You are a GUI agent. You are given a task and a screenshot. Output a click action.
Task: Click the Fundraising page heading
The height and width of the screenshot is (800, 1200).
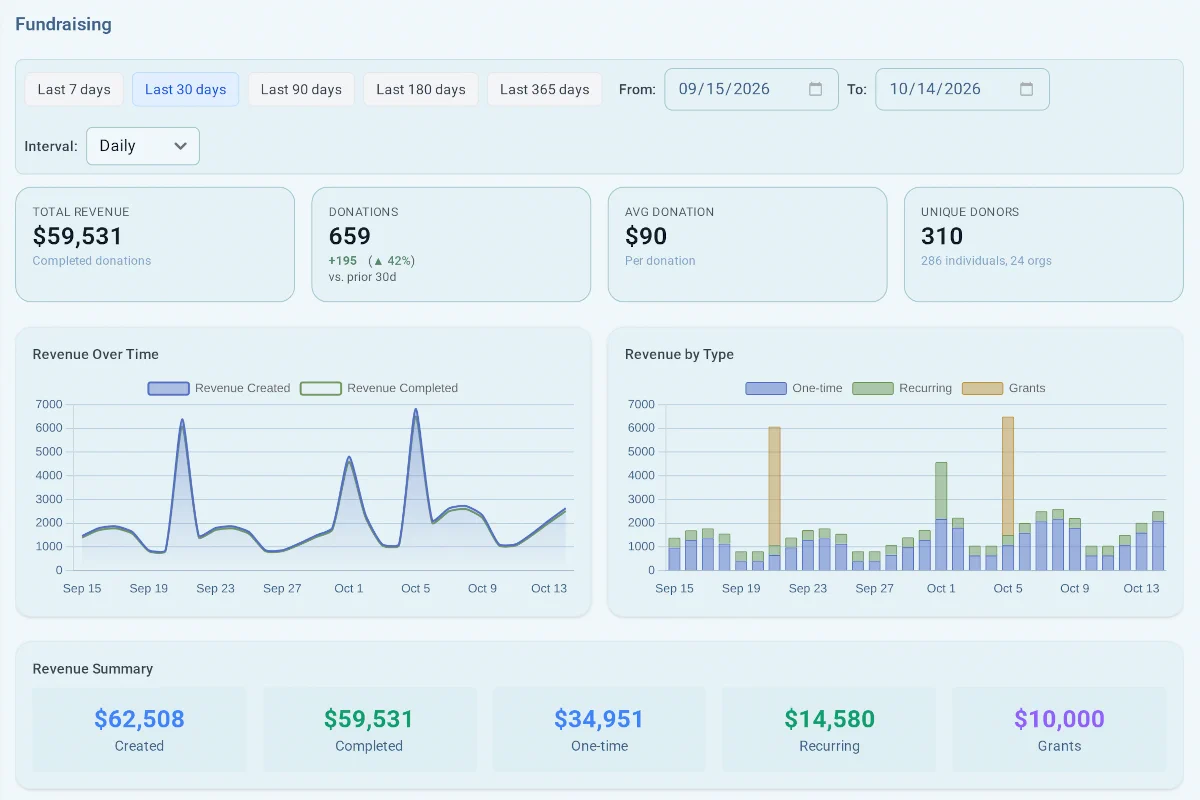click(x=63, y=24)
